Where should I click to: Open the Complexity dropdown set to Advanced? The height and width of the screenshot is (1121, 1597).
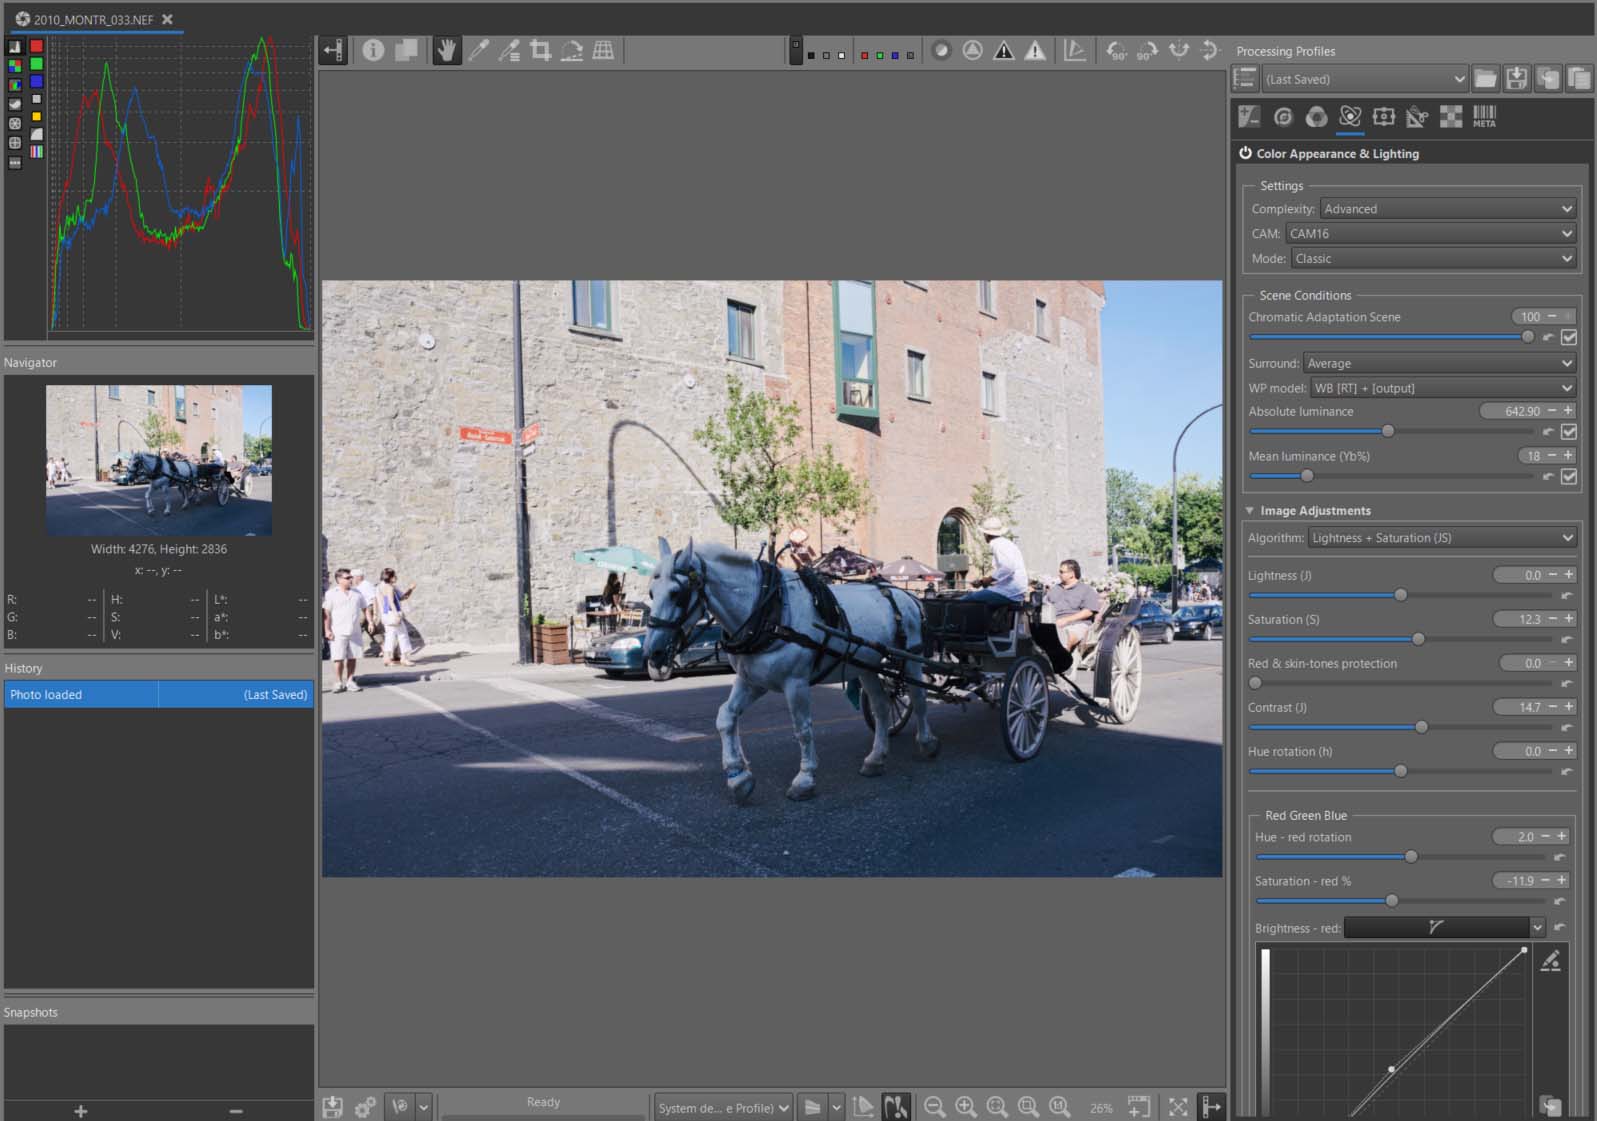1447,209
